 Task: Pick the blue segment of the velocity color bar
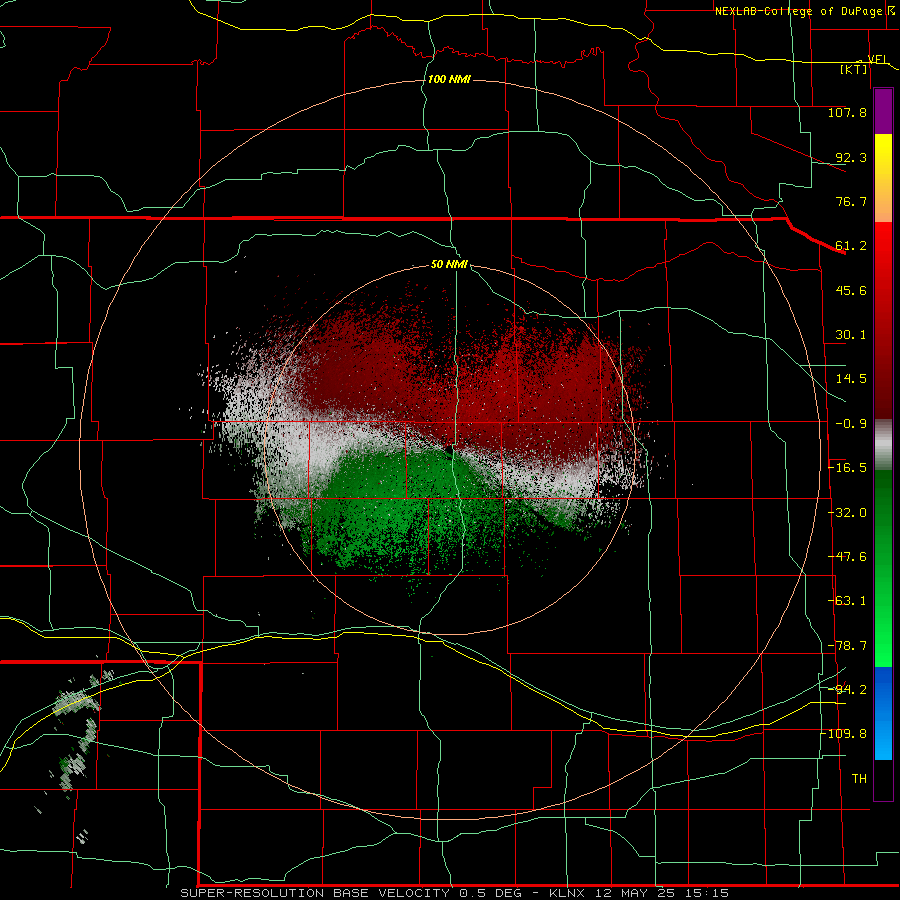click(x=883, y=713)
